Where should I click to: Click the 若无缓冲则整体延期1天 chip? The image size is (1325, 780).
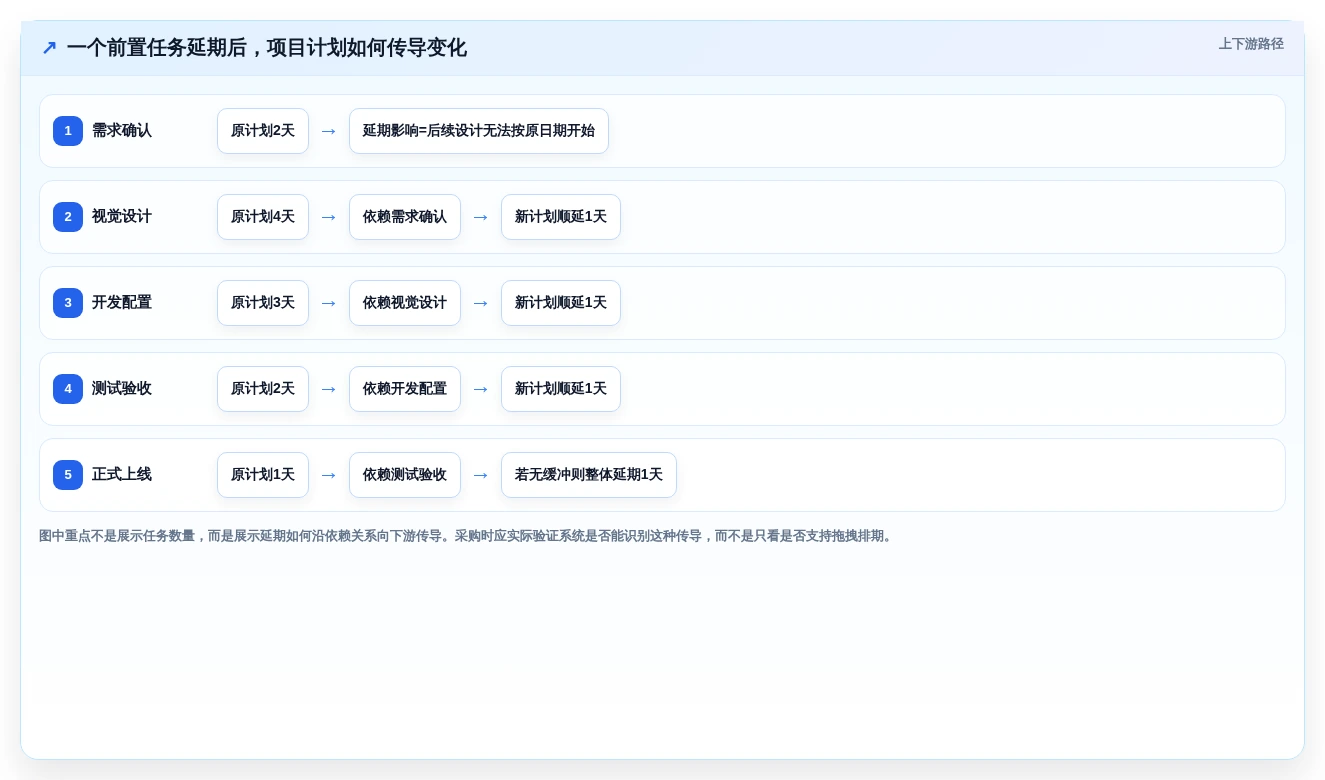589,475
